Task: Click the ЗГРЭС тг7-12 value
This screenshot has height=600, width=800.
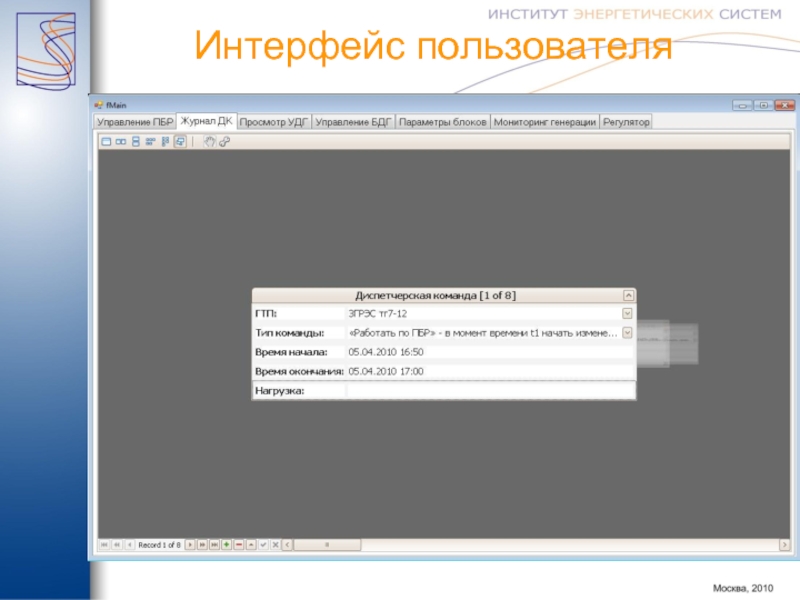Action: [x=378, y=313]
